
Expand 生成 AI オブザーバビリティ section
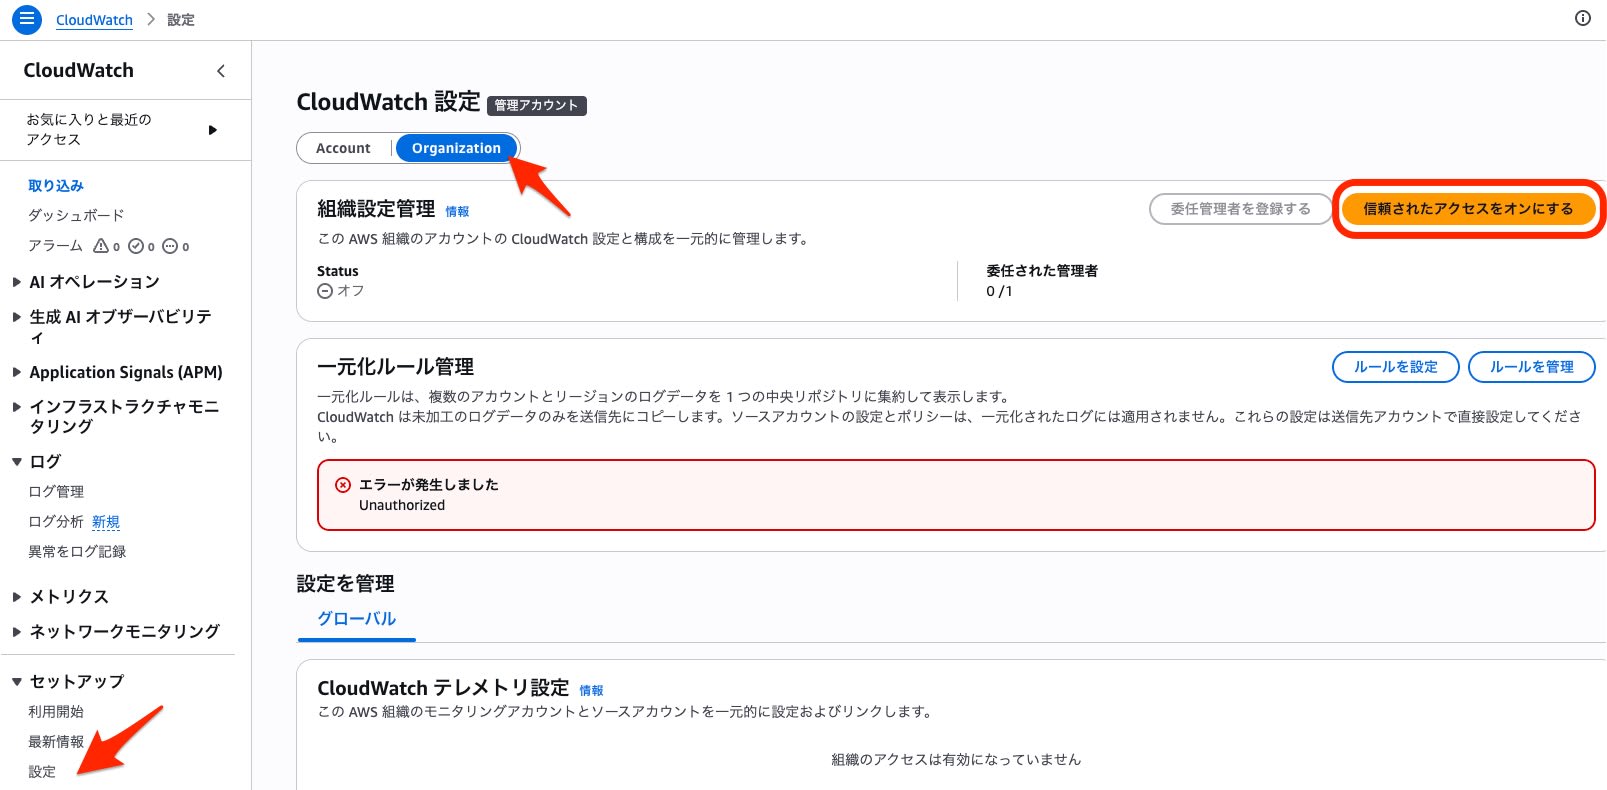(17, 317)
